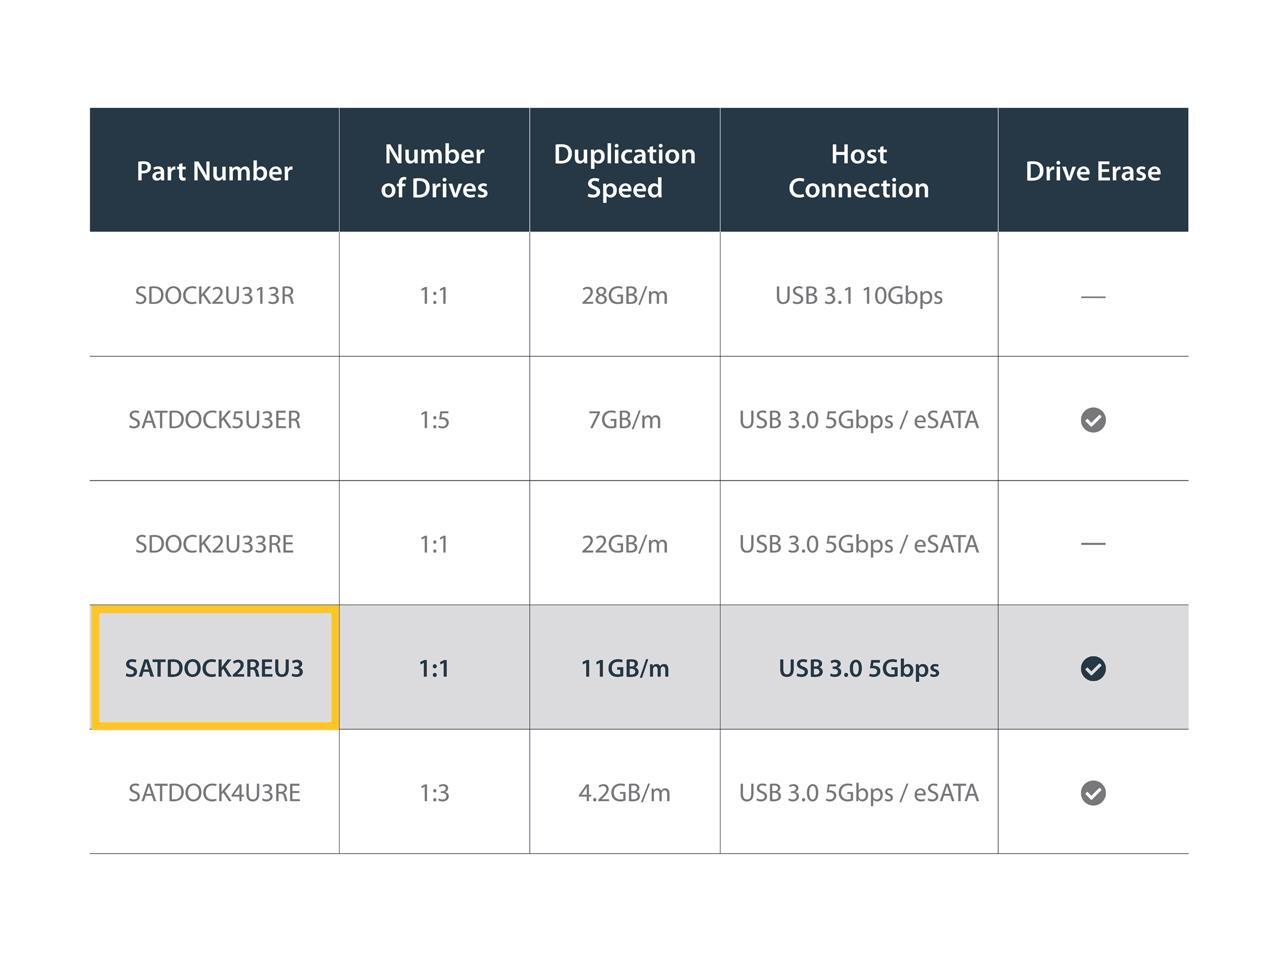Select the Drive Erase column header
The width and height of the screenshot is (1280, 960).
click(1093, 171)
